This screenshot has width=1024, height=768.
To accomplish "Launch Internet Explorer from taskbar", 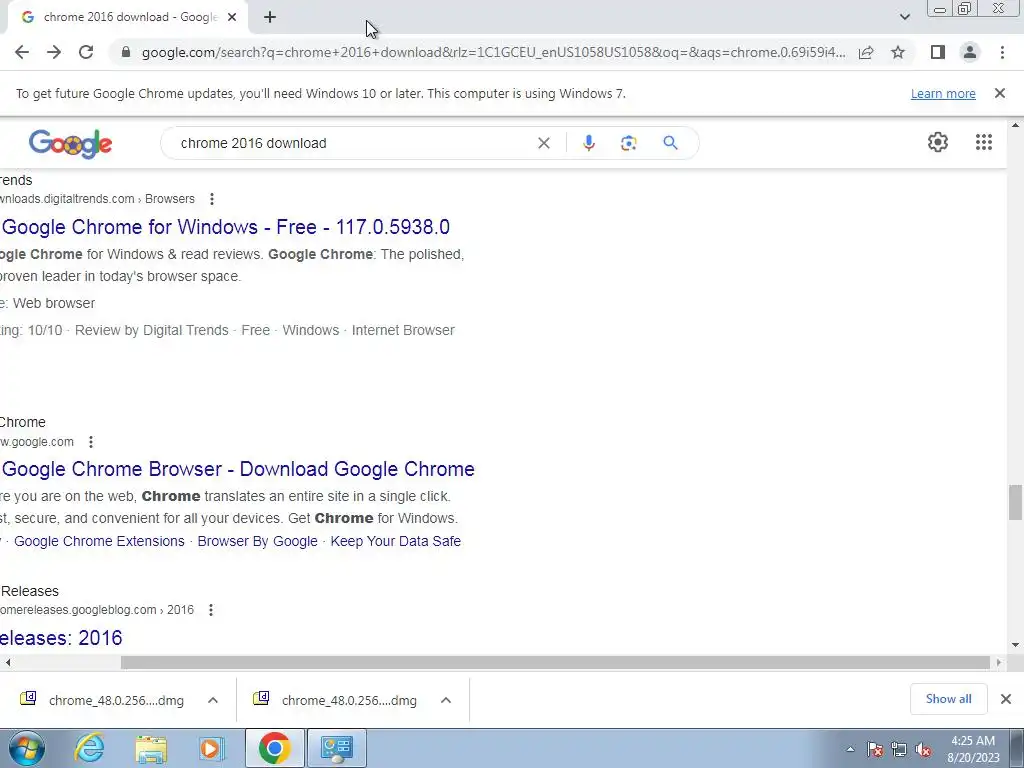I will (89, 748).
